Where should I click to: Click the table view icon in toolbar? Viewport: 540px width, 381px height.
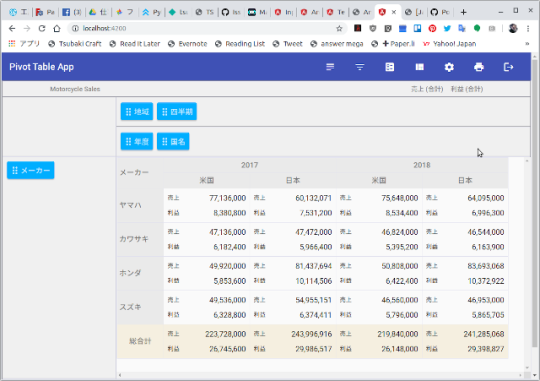419,67
